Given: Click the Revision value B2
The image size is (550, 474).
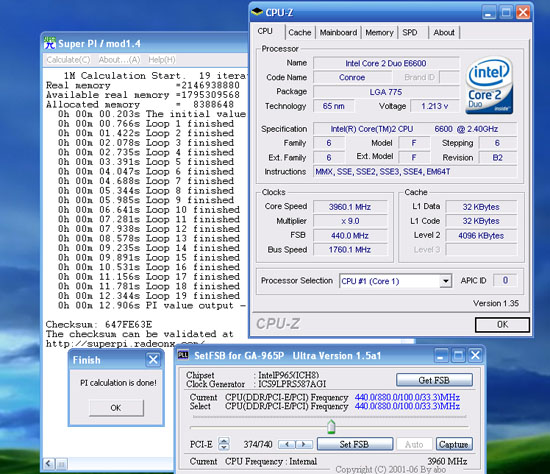Looking at the screenshot, I should point(497,158).
